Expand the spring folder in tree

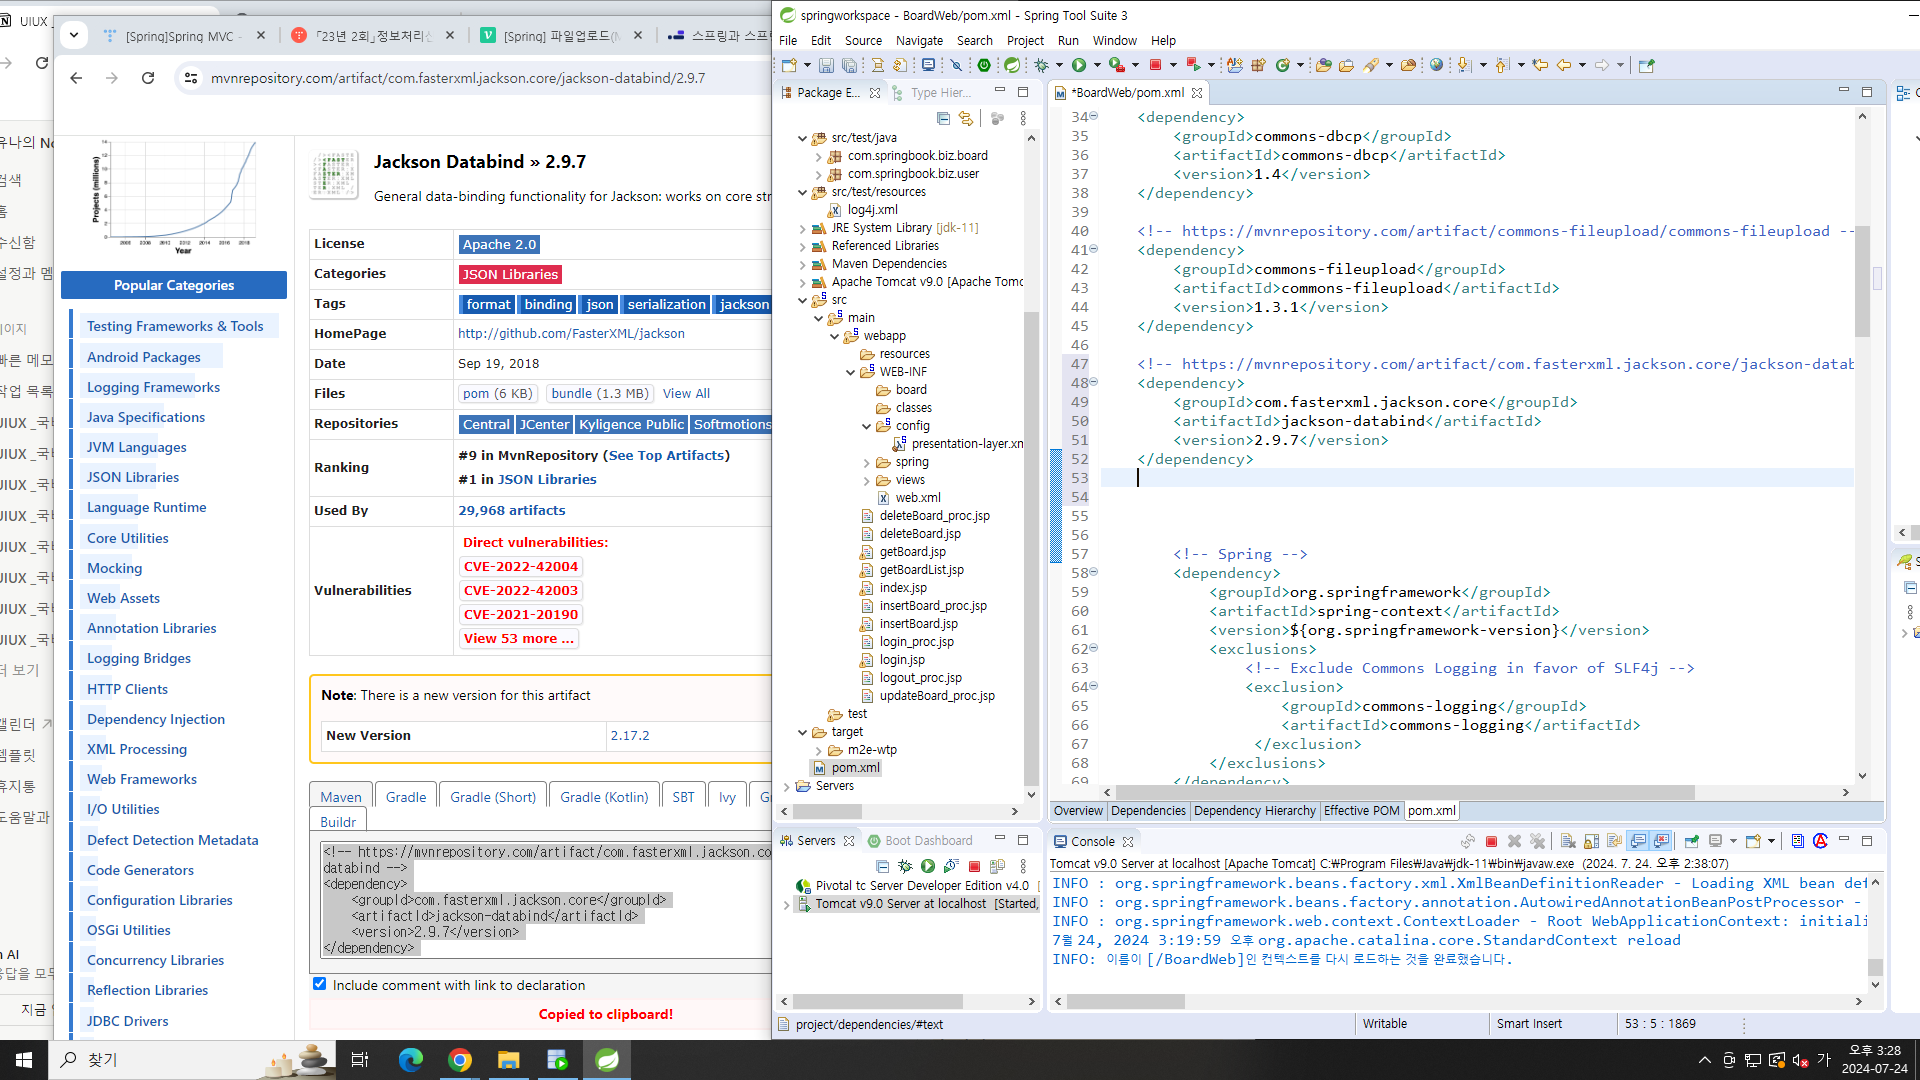click(x=867, y=462)
